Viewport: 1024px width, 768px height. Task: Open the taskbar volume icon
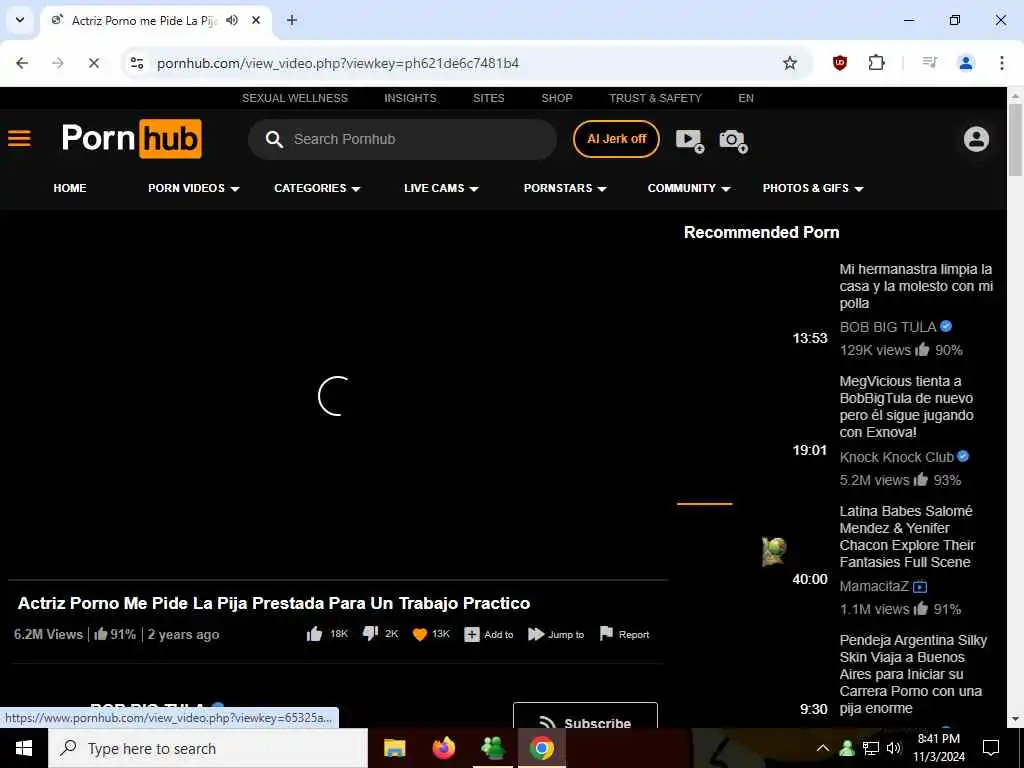(894, 748)
